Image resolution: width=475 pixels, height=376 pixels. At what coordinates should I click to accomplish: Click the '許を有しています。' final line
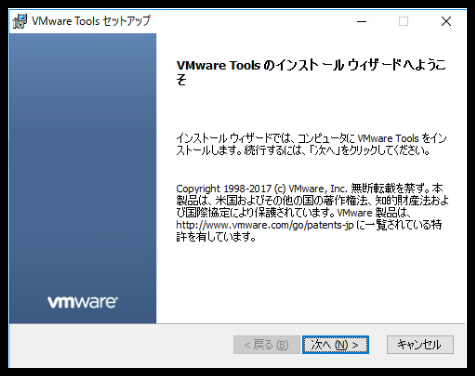coord(216,237)
